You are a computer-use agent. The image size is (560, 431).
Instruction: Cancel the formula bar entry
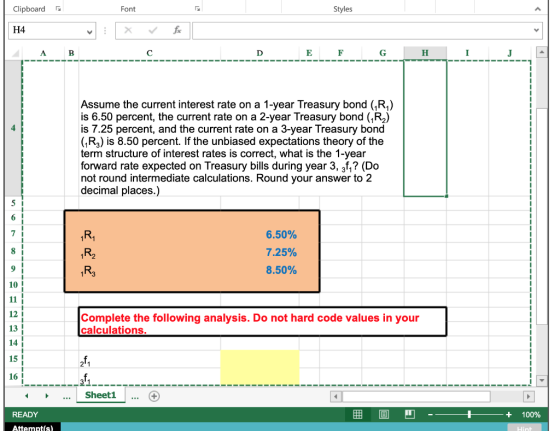pyautogui.click(x=128, y=30)
